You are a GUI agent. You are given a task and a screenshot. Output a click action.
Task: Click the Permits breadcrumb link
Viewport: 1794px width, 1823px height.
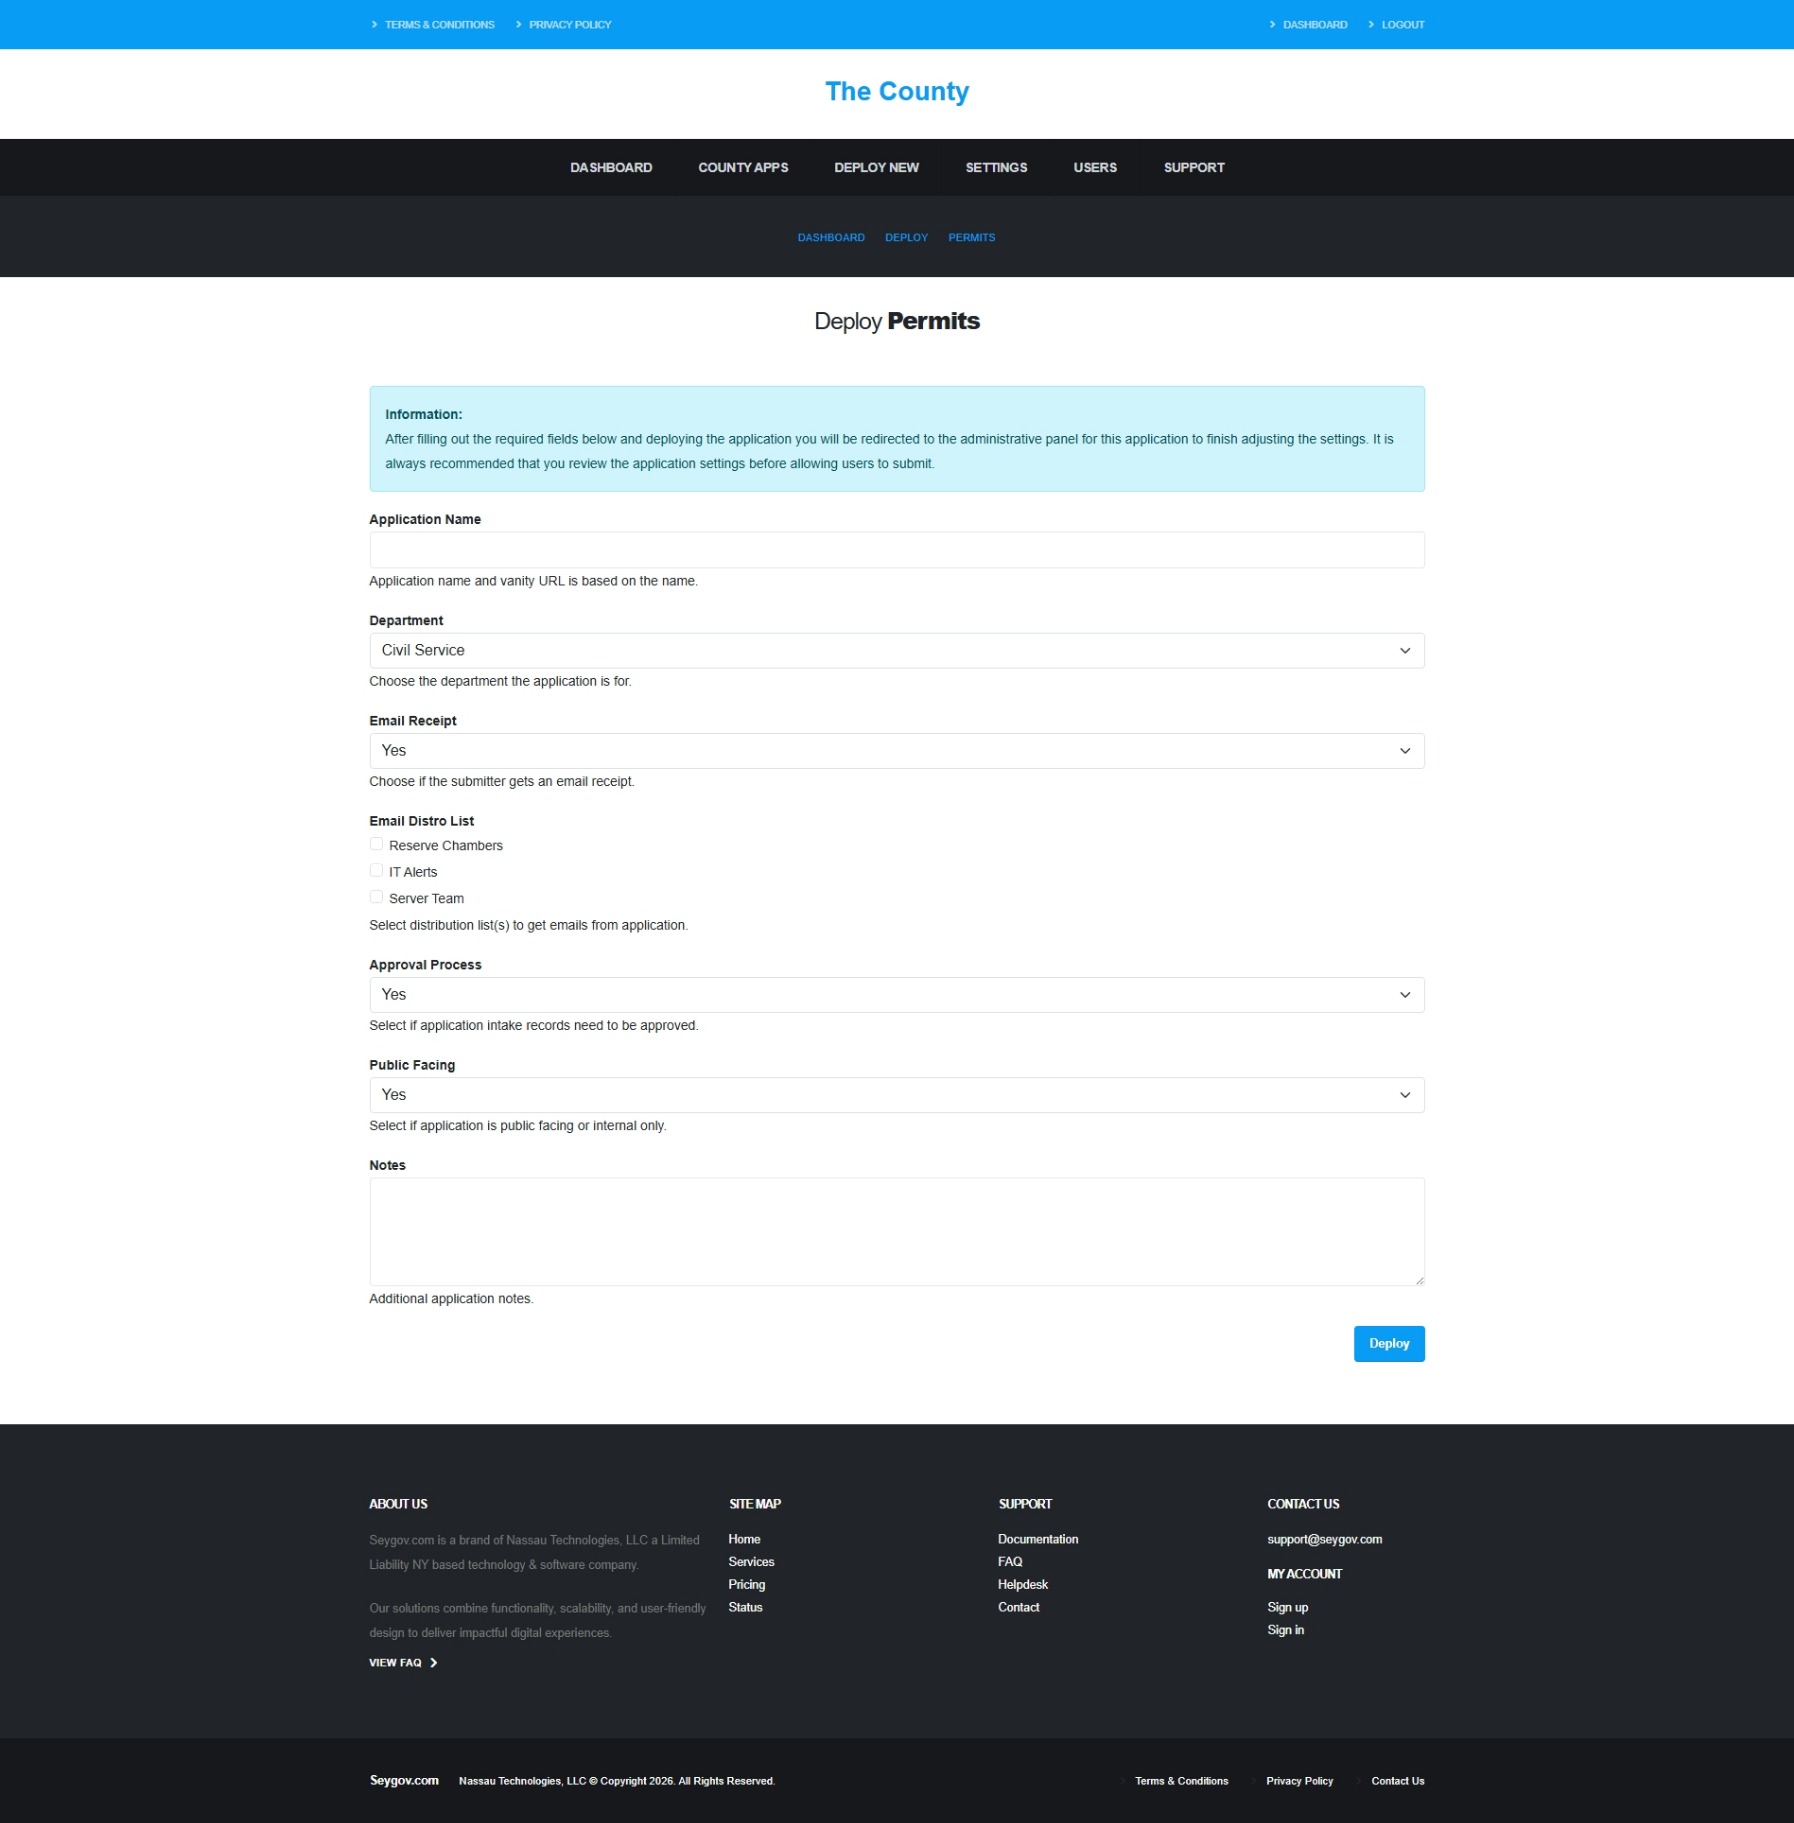coord(971,237)
